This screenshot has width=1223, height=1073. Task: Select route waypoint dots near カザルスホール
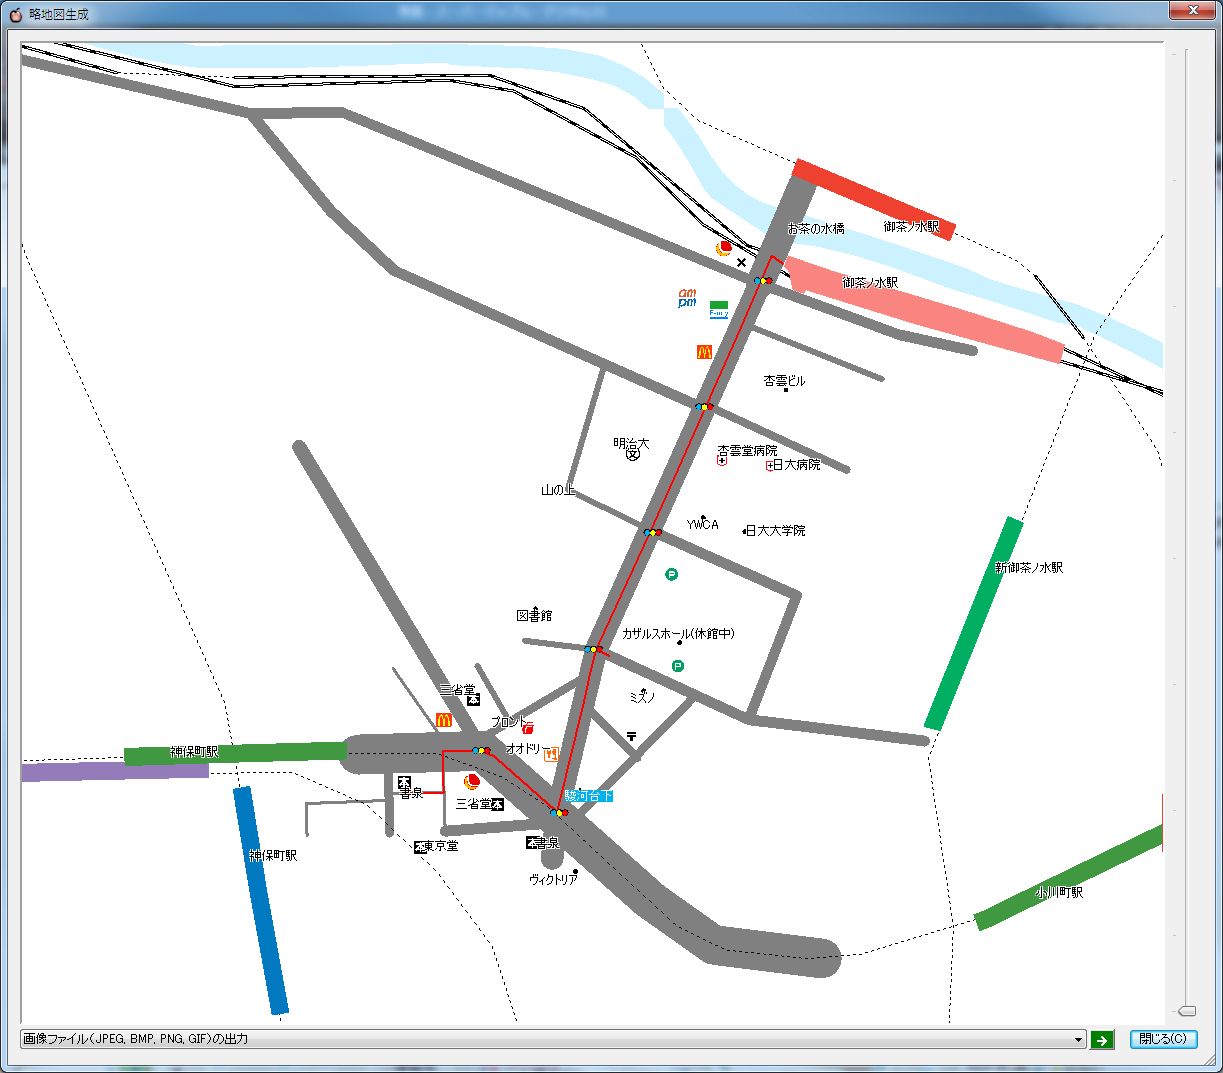tap(593, 650)
